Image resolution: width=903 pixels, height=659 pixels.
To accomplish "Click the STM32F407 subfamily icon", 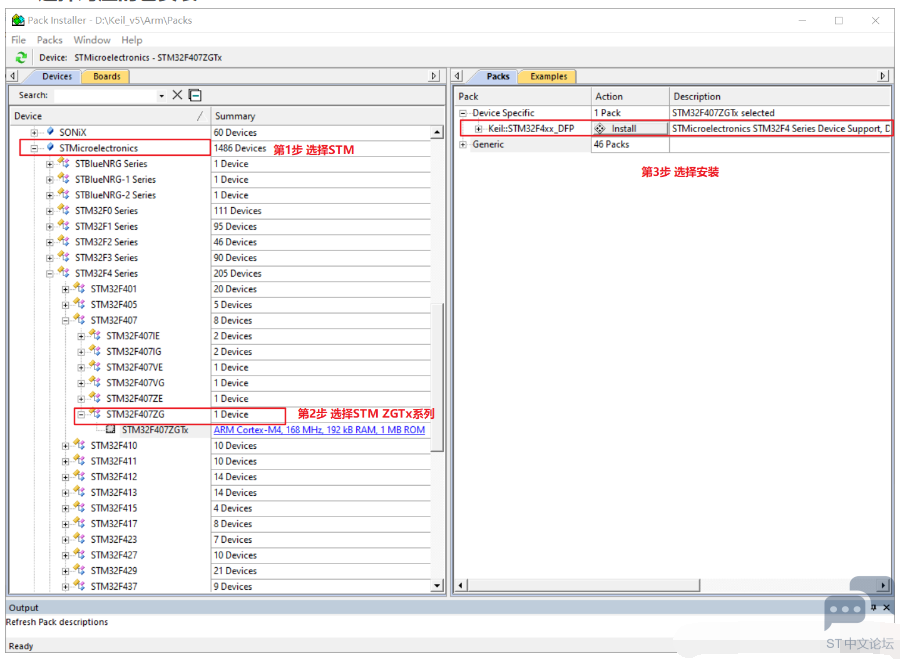I will [x=79, y=319].
